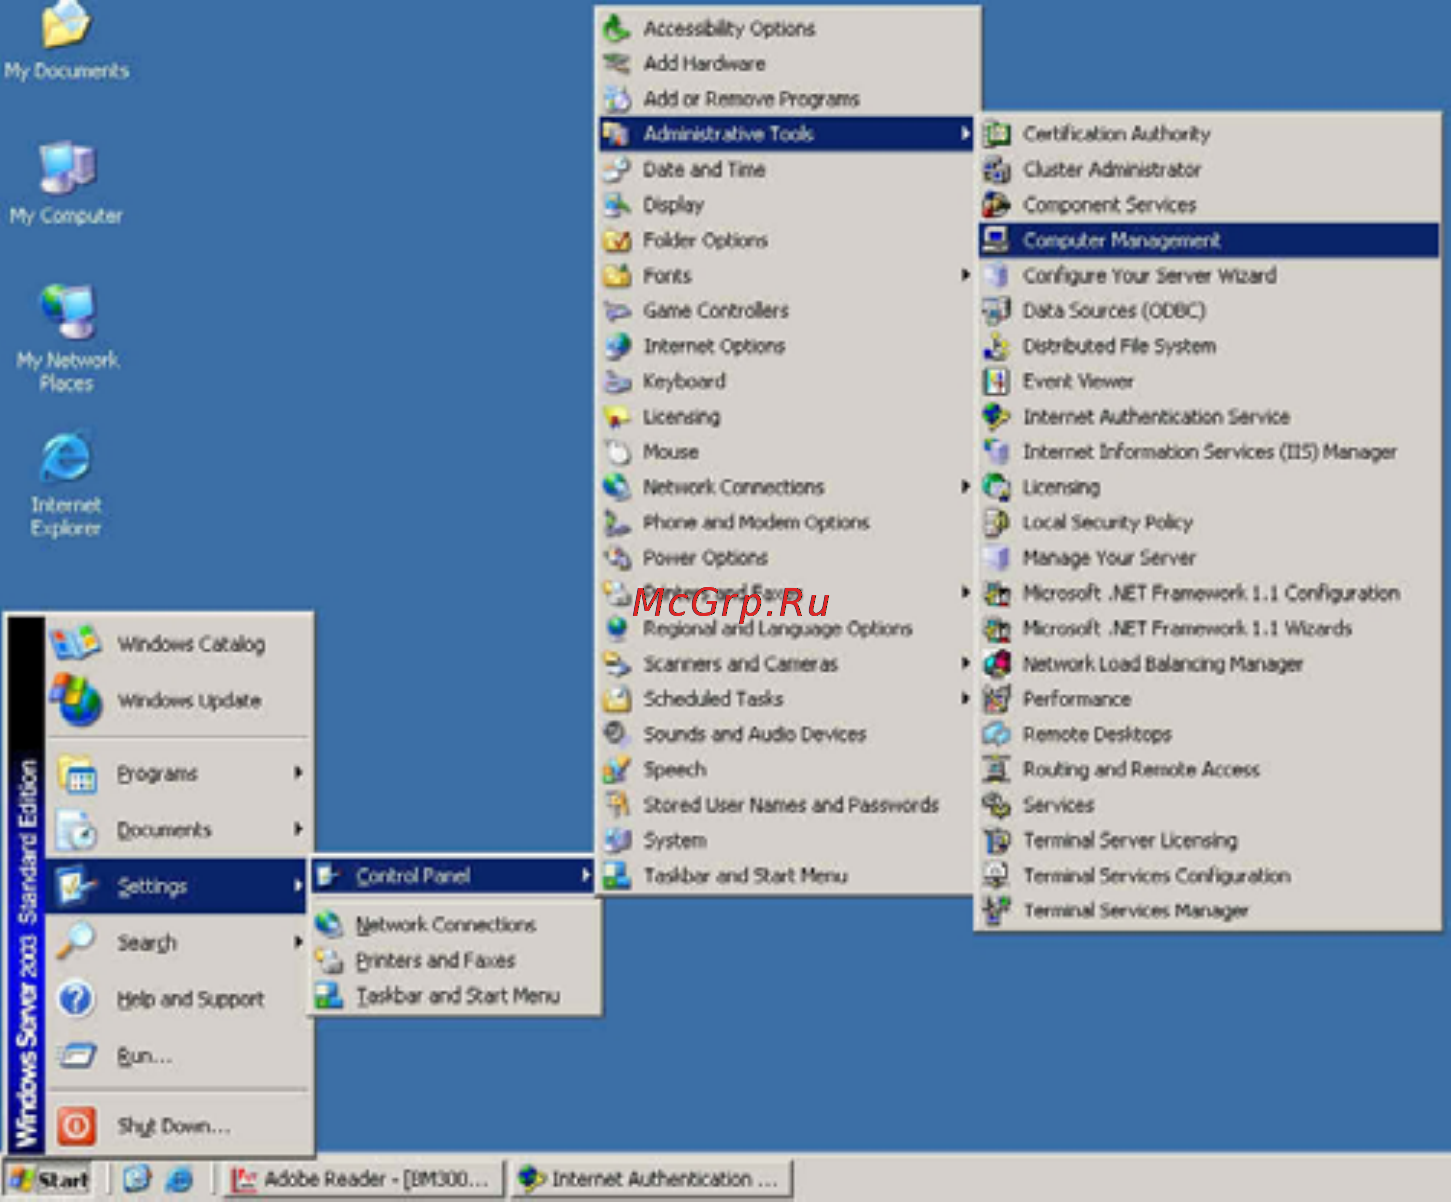Switch to Internet Authentication taskbar button
This screenshot has width=1451, height=1202.
[652, 1180]
